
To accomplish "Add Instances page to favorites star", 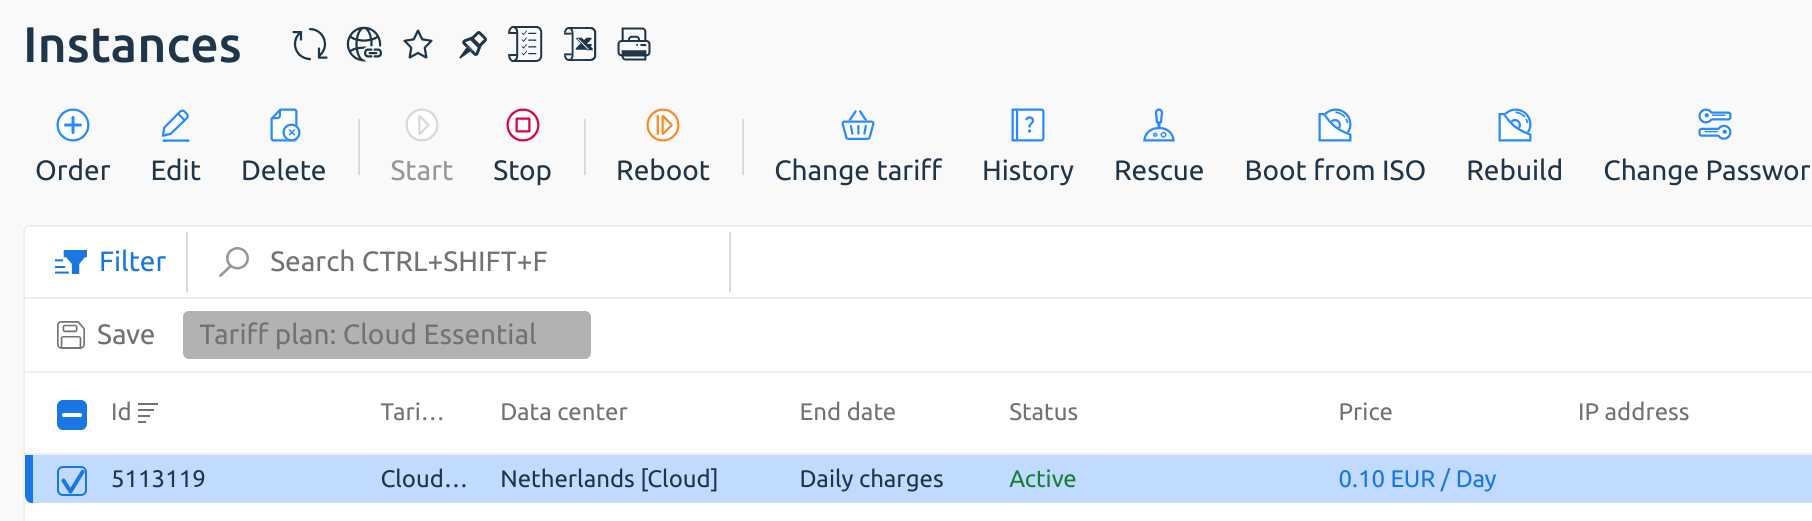I will point(418,45).
